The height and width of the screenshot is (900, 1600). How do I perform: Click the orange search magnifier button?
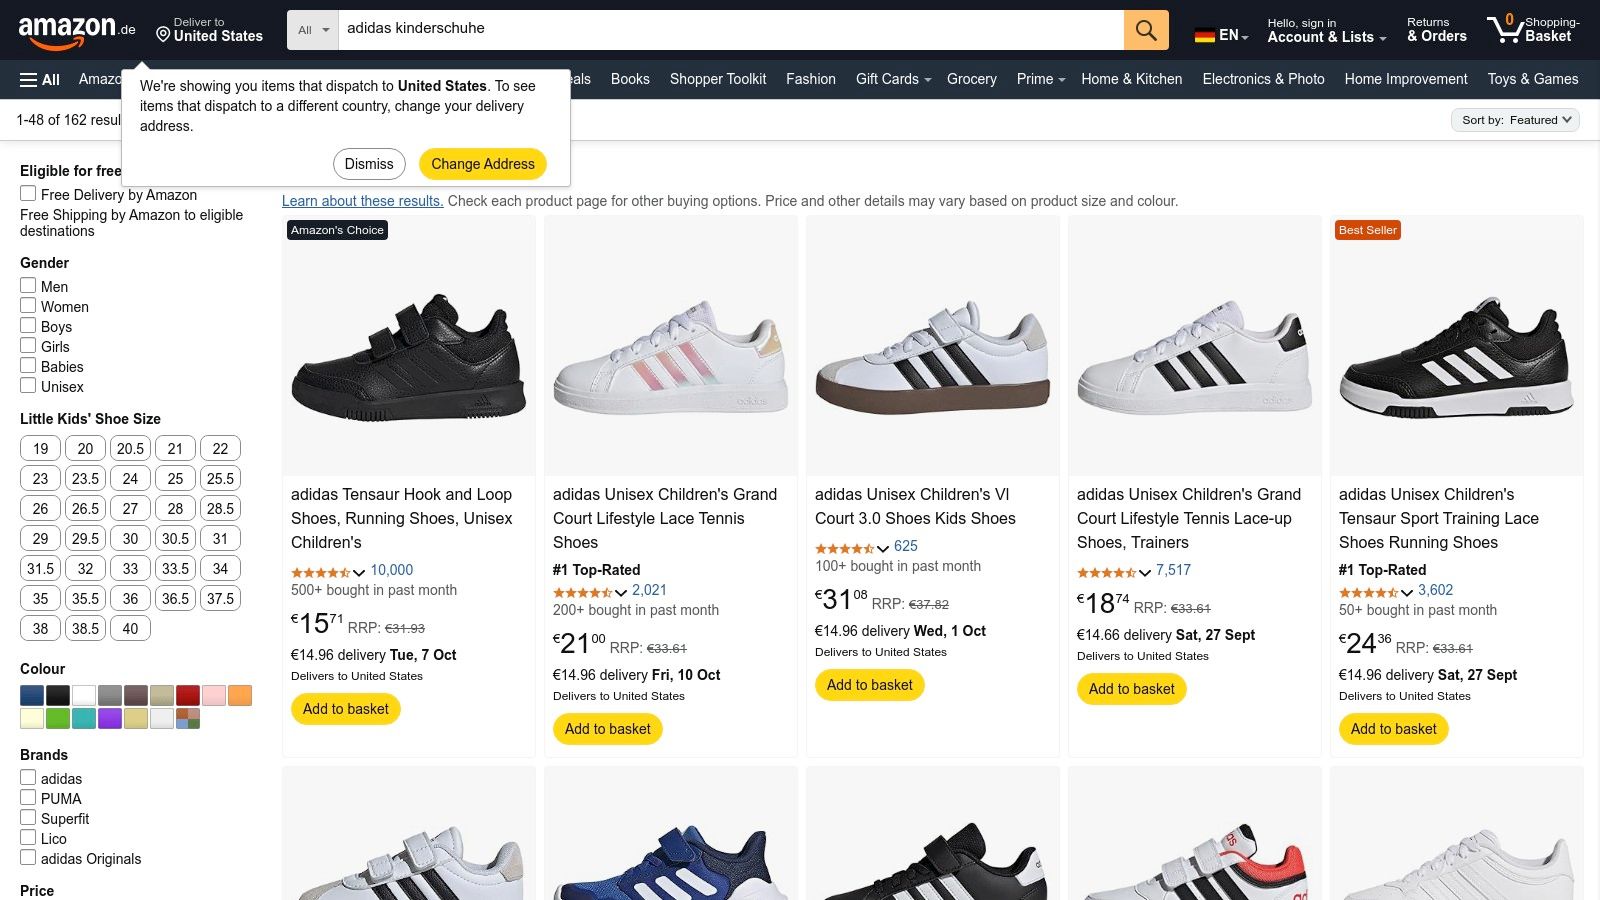pos(1146,30)
